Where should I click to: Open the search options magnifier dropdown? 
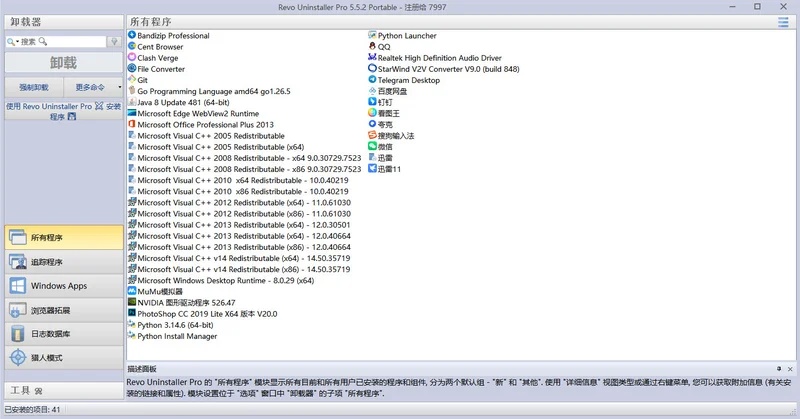pyautogui.click(x=13, y=42)
